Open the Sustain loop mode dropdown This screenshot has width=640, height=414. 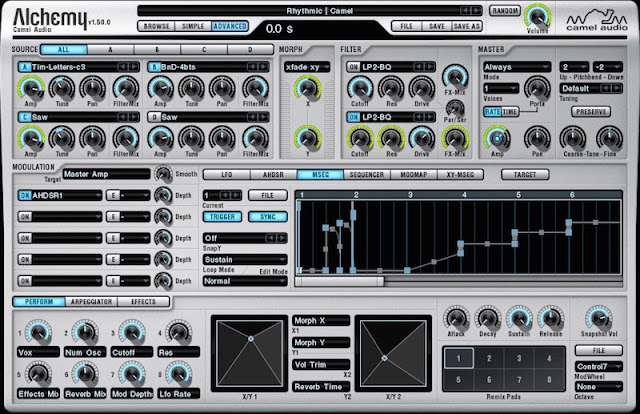[245, 260]
